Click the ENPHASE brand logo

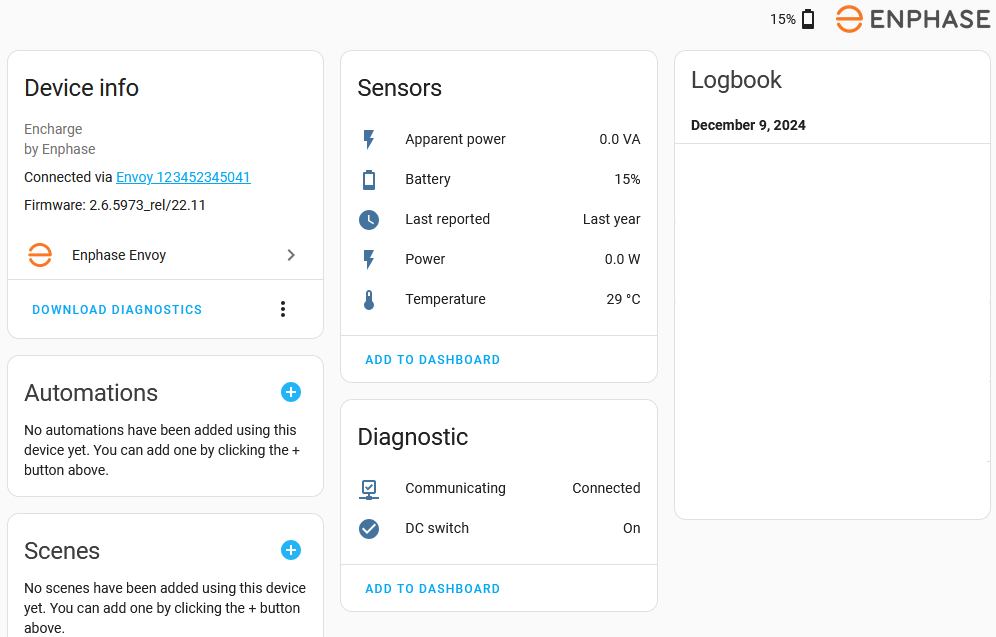click(x=913, y=19)
